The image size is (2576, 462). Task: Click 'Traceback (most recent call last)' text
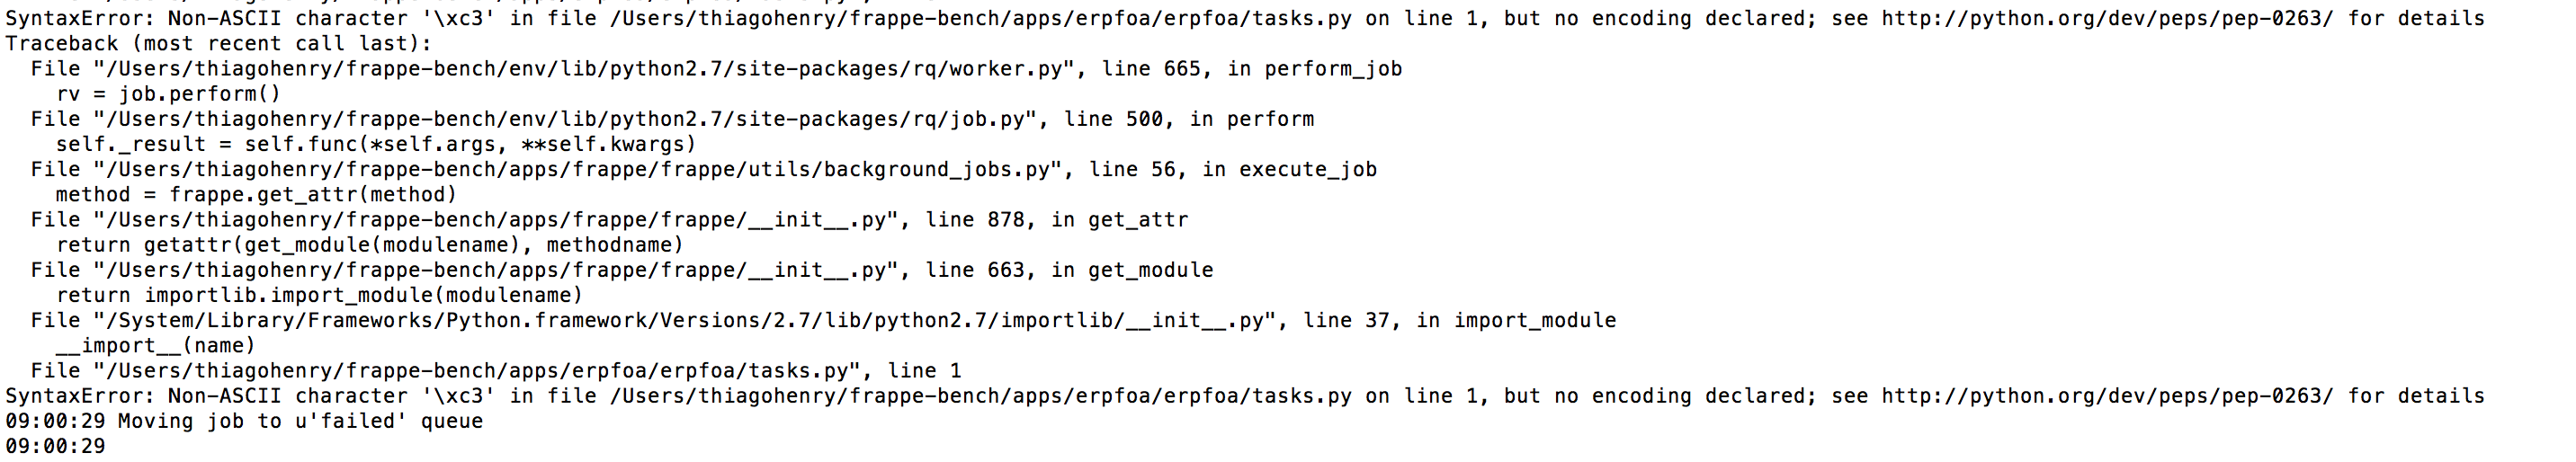219,44
